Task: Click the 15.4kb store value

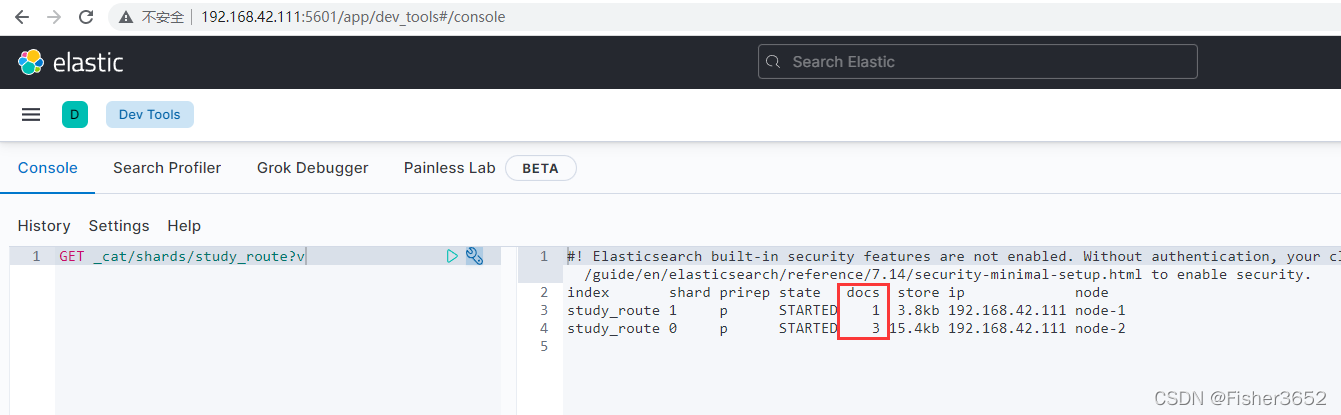Action: 914,328
